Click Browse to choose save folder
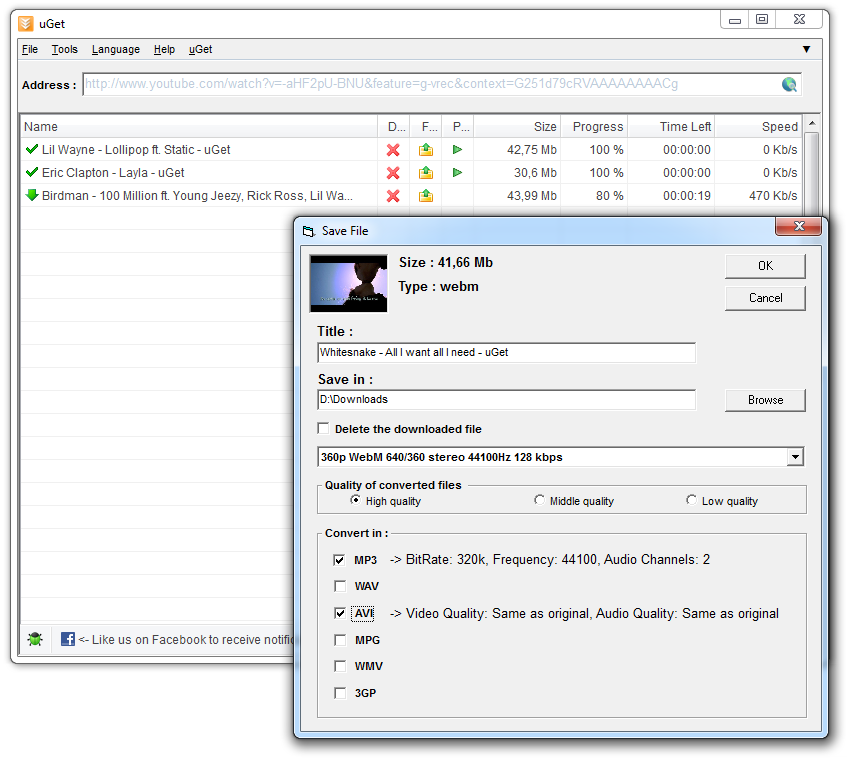856x764 pixels. point(765,400)
